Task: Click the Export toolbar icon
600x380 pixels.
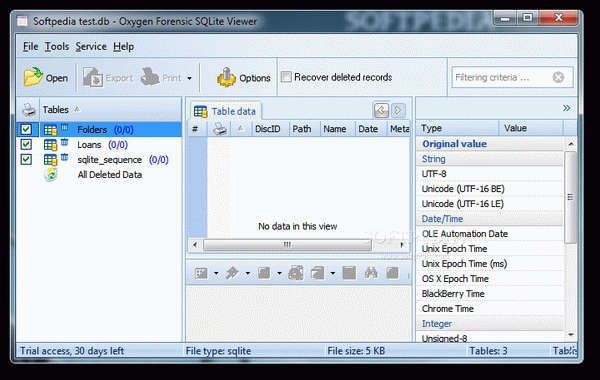Action: [93, 77]
